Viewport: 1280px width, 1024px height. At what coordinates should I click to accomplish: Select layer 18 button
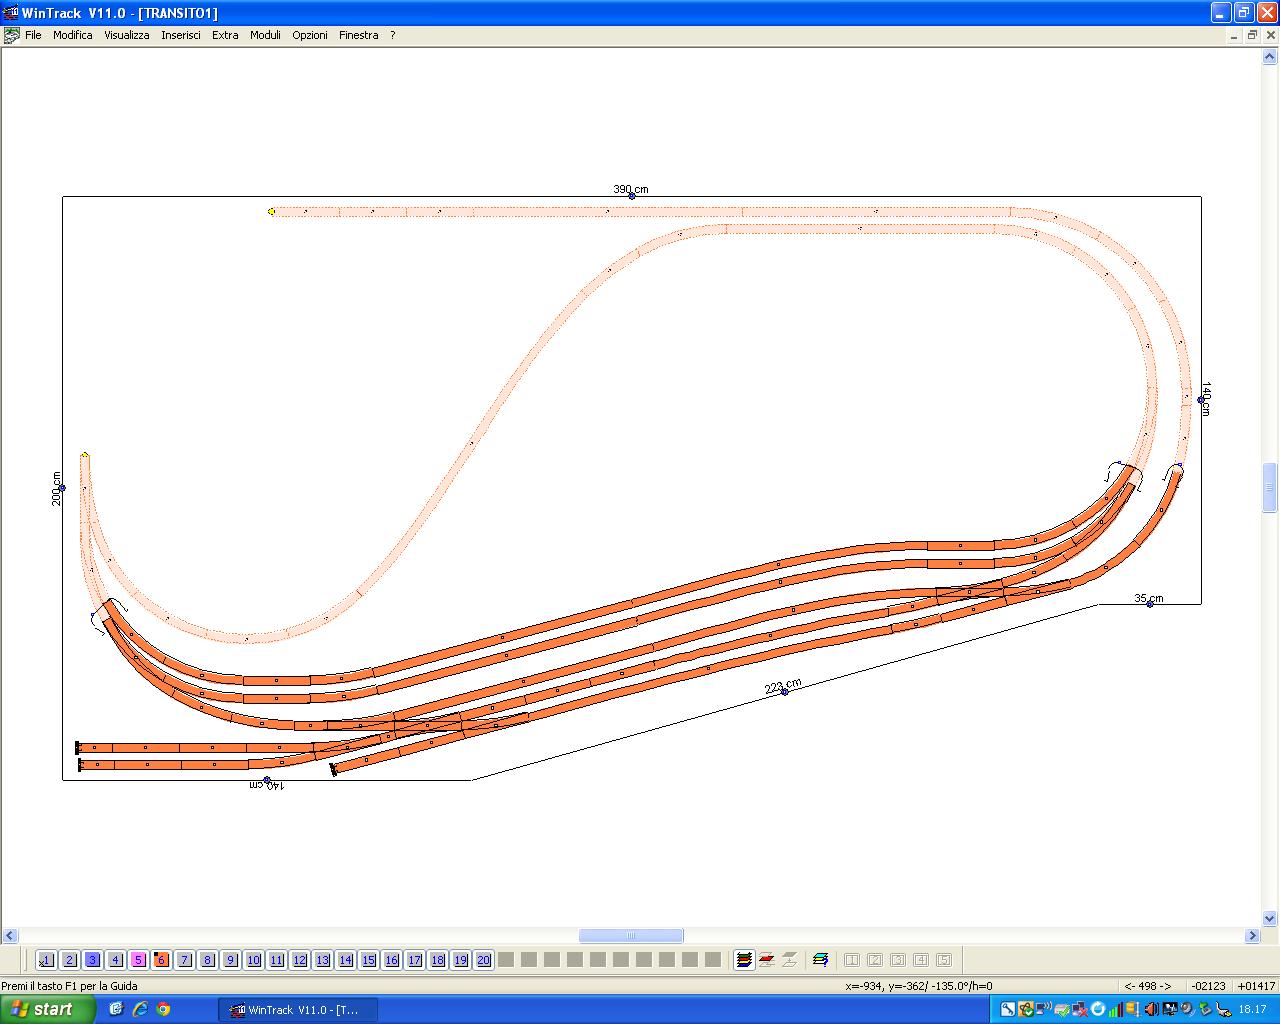437,960
